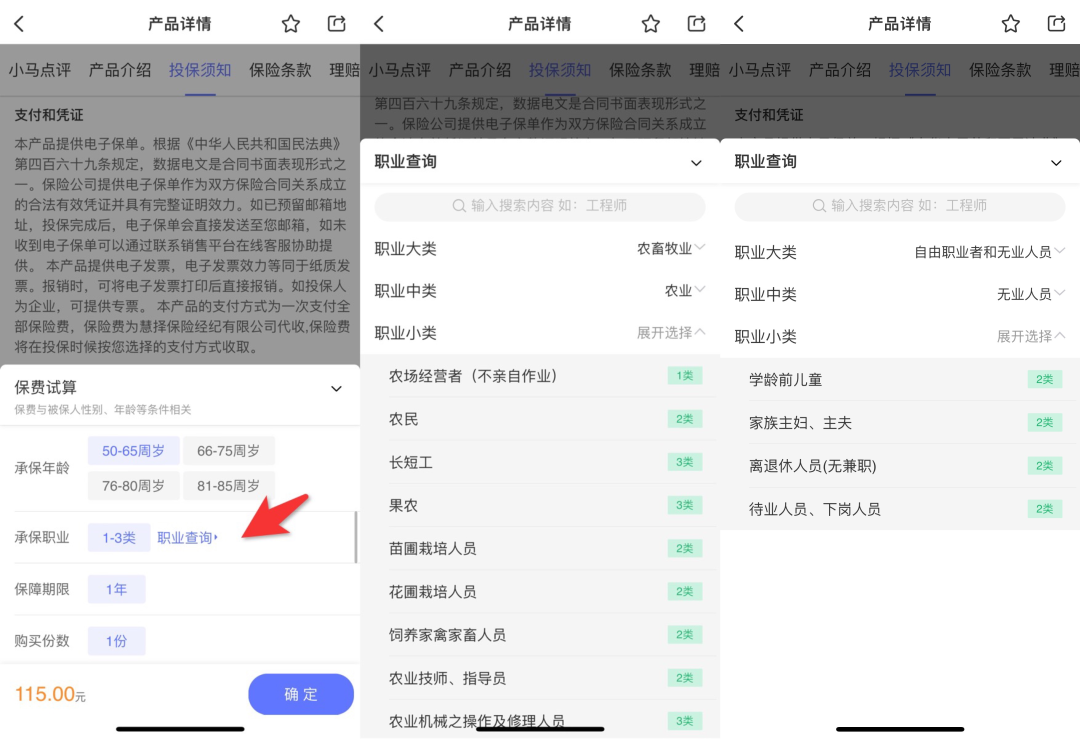Click the scrollbar beside 承保职业 row
Image resolution: width=1080 pixels, height=739 pixels.
(x=356, y=538)
